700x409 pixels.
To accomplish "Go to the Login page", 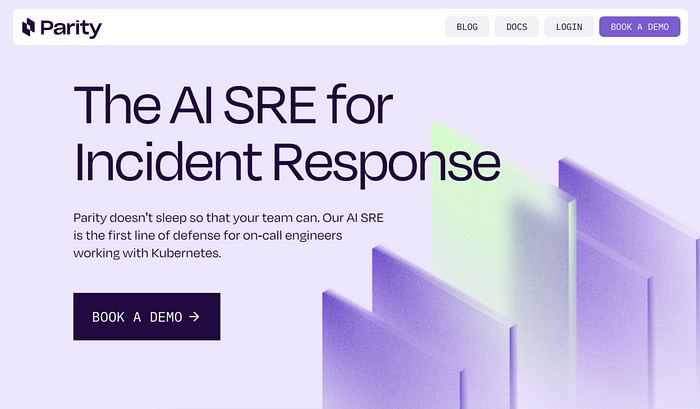I will pyautogui.click(x=569, y=27).
